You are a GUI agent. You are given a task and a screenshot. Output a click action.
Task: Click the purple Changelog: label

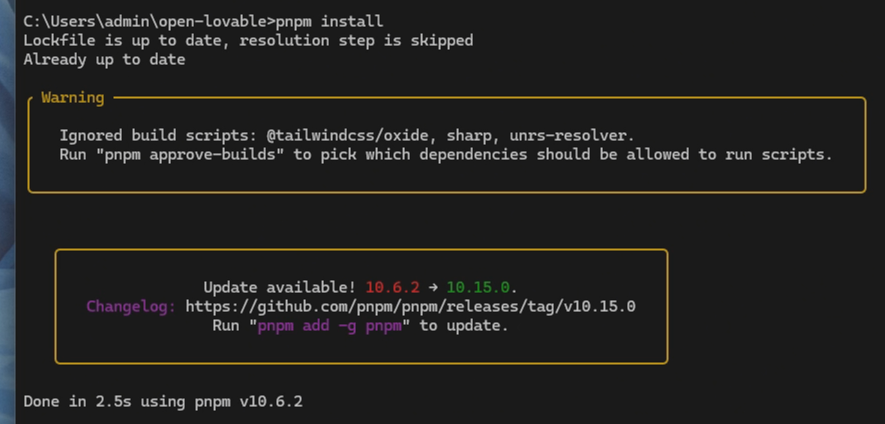pyautogui.click(x=131, y=307)
